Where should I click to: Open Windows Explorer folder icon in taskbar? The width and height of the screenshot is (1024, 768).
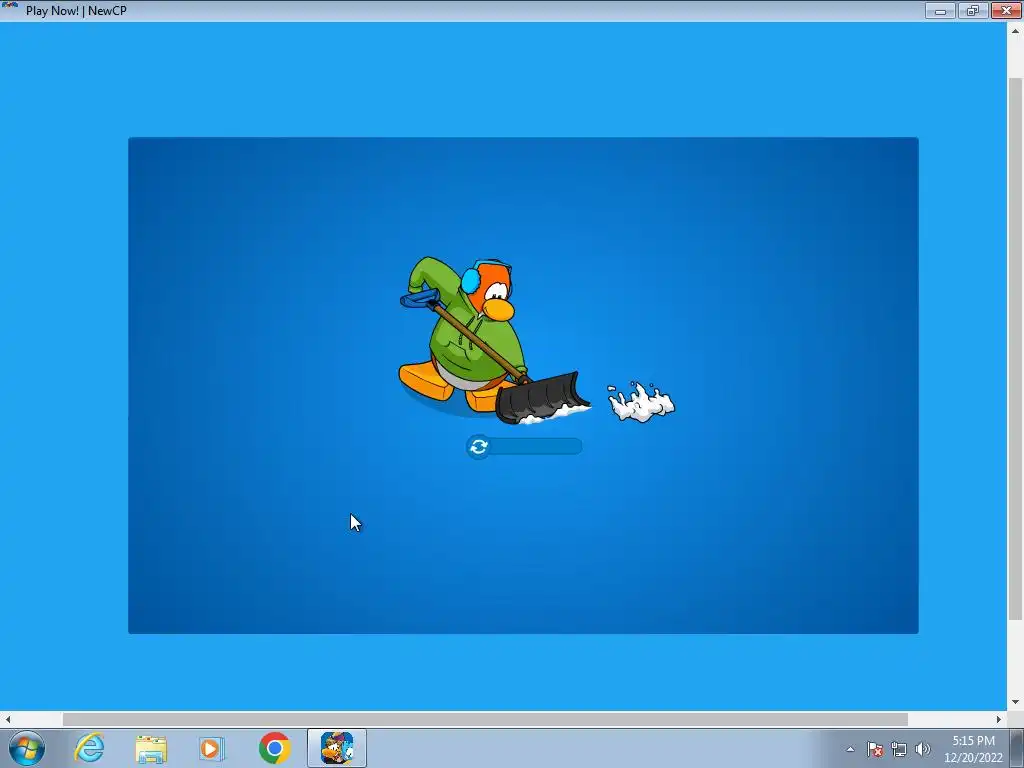pos(151,748)
